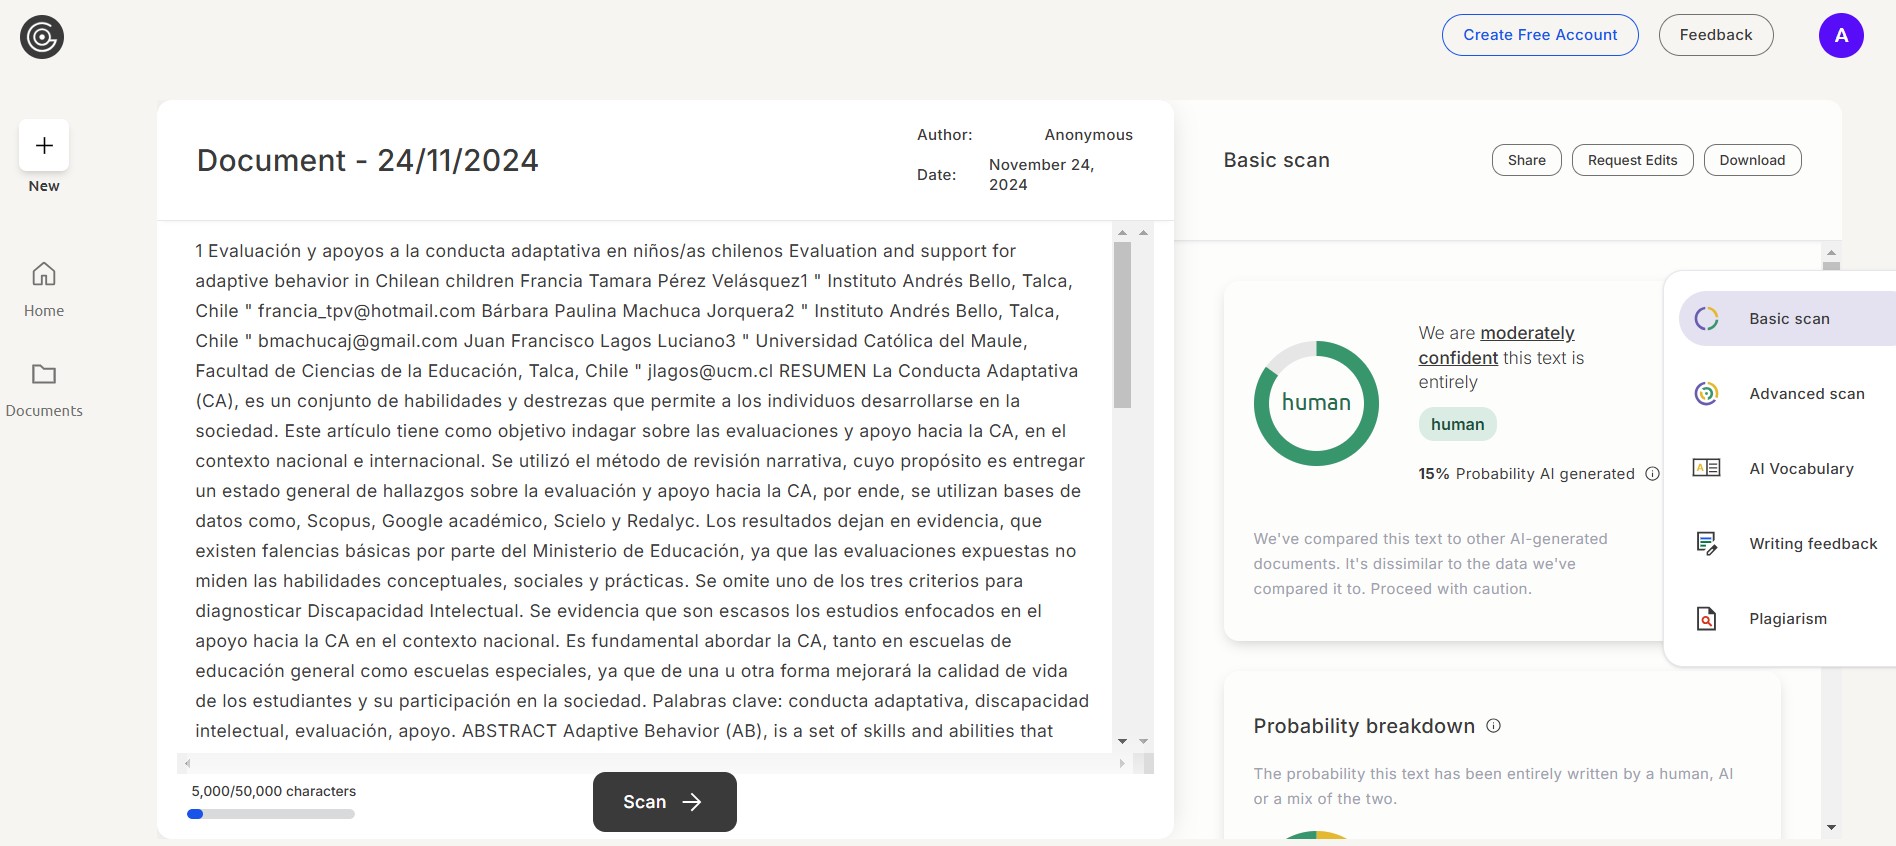Click the text scrollbar up arrow
This screenshot has height=846, width=1896.
[1122, 232]
